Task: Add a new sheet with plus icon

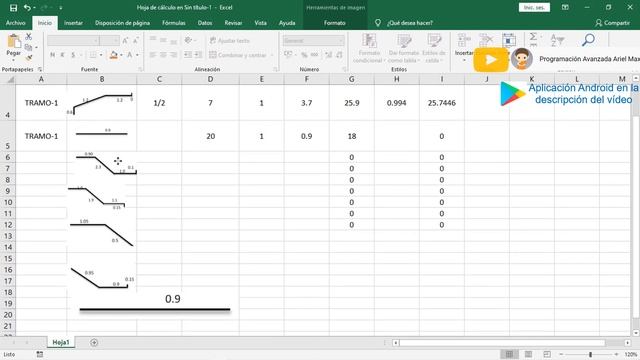Action: click(x=94, y=342)
